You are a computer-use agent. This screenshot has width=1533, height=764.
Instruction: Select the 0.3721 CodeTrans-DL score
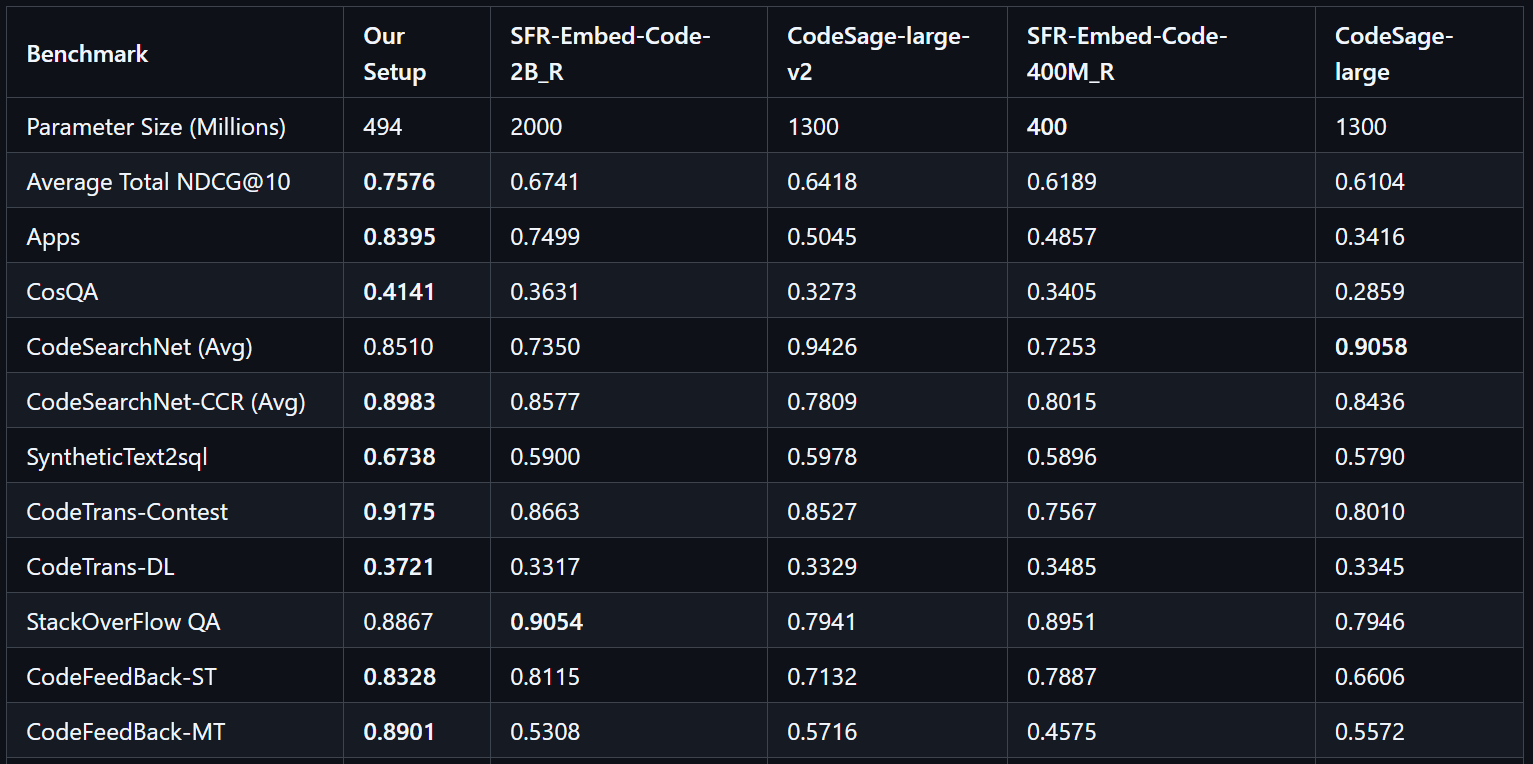click(x=399, y=567)
